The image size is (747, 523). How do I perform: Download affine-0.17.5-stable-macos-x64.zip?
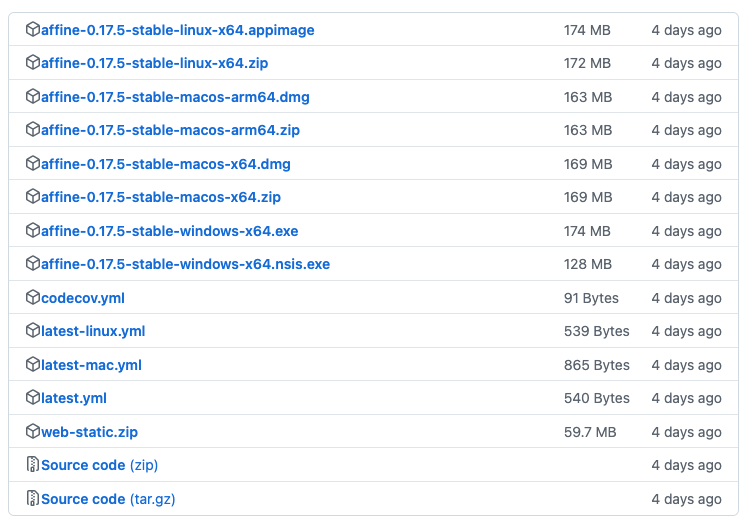[161, 197]
